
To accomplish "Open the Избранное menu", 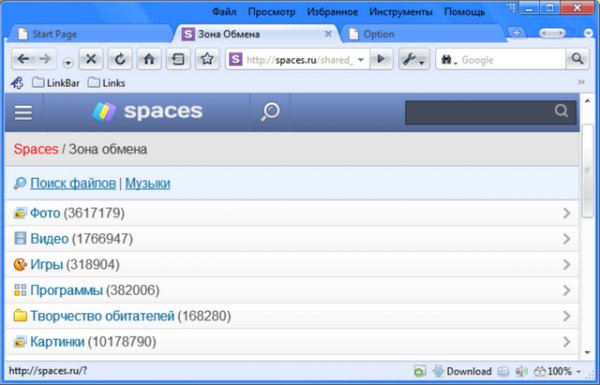I will coord(332,12).
